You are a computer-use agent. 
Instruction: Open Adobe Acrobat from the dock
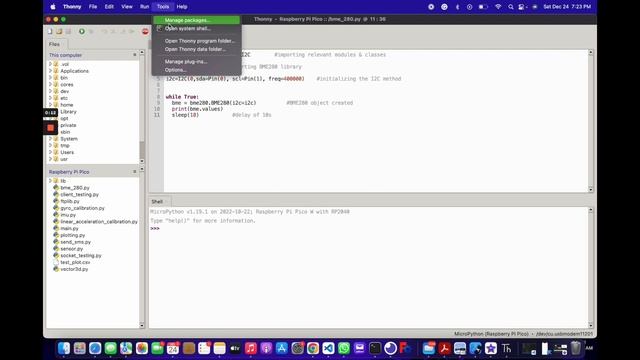(444, 348)
